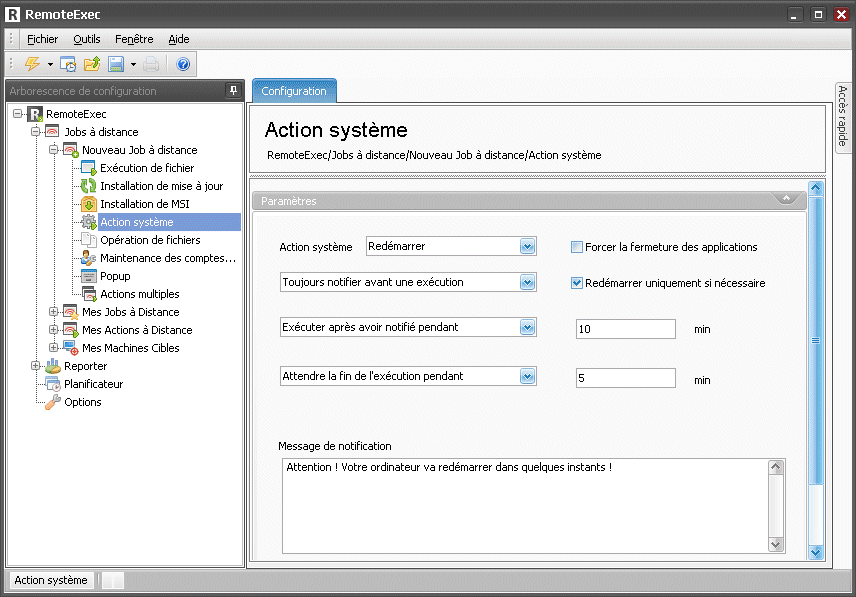This screenshot has height=597, width=856.
Task: Click the Mes Machines Cibles icon
Action: point(71,348)
